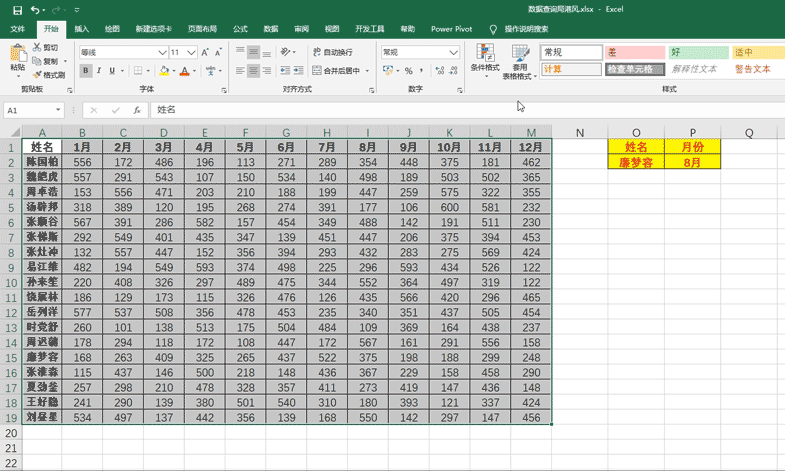
Task: Open Format as Table (套用表格格式)
Action: click(520, 61)
